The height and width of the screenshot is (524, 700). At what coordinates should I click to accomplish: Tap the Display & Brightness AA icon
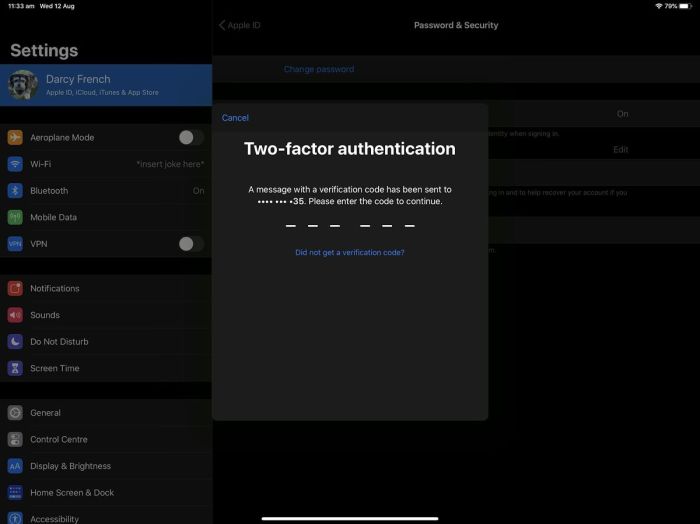[15, 466]
